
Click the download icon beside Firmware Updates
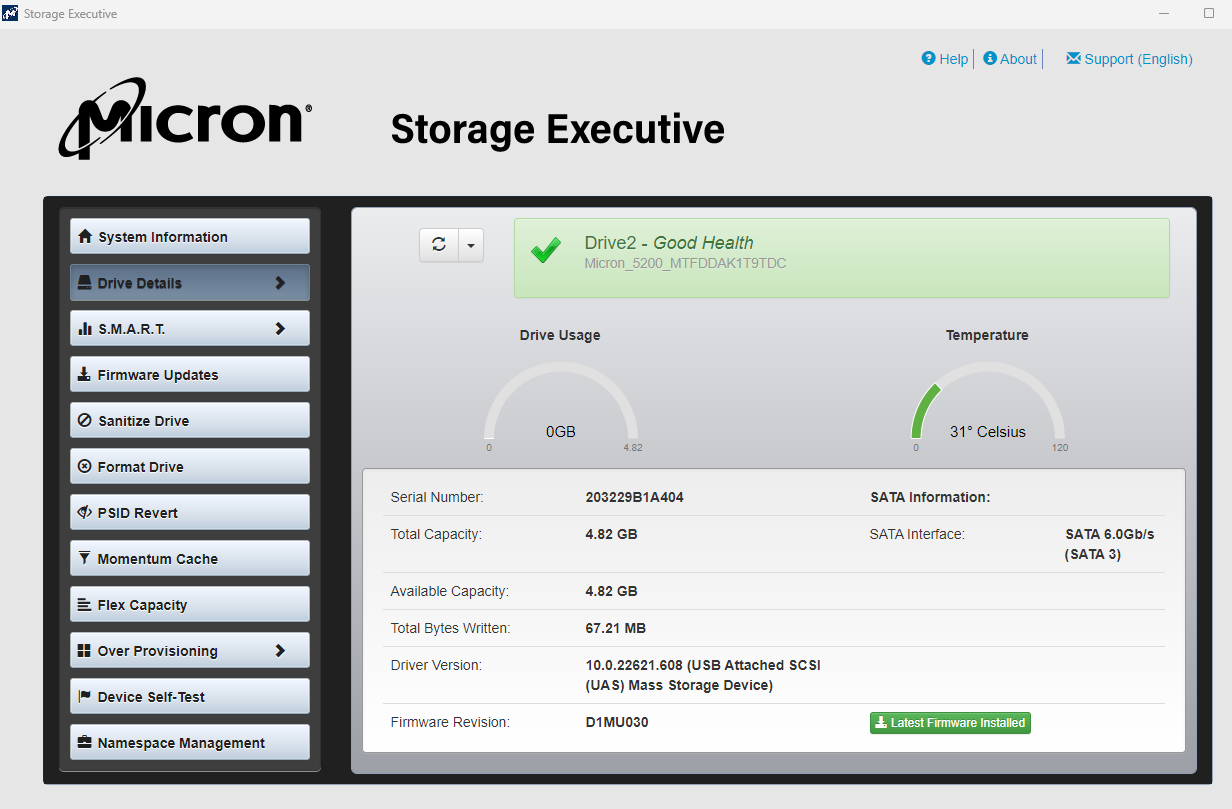click(85, 375)
